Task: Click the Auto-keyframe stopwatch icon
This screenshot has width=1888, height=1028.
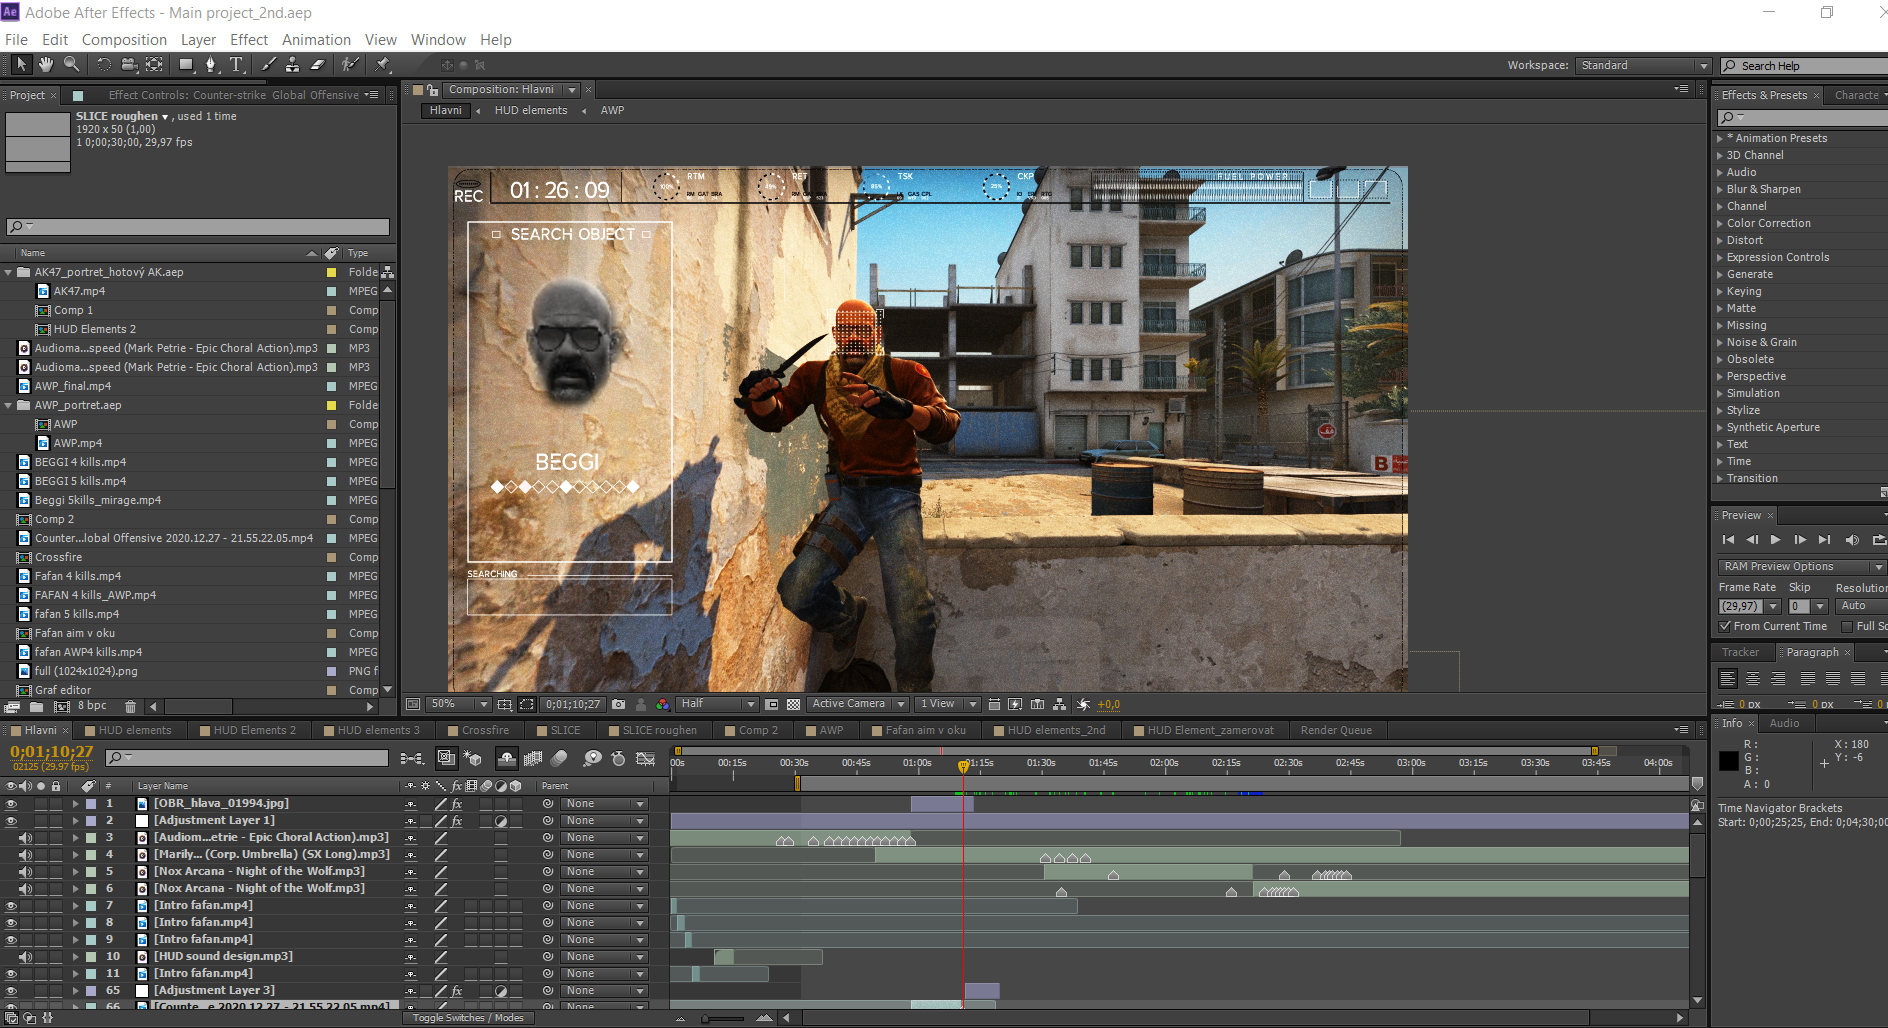Action: pos(618,758)
